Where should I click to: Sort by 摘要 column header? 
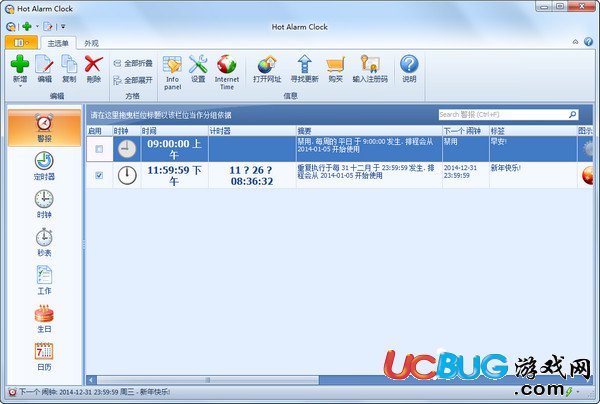tap(369, 131)
